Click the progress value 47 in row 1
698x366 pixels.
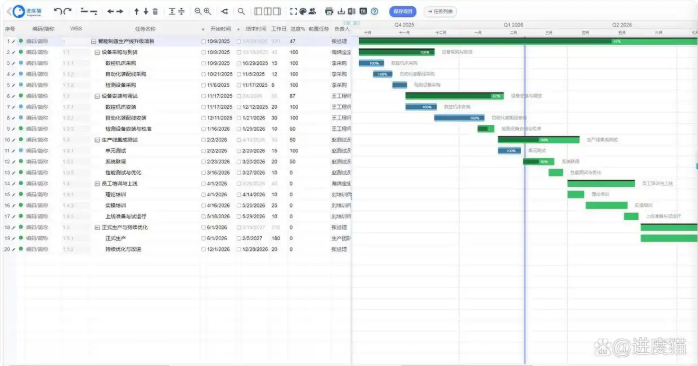coord(292,41)
